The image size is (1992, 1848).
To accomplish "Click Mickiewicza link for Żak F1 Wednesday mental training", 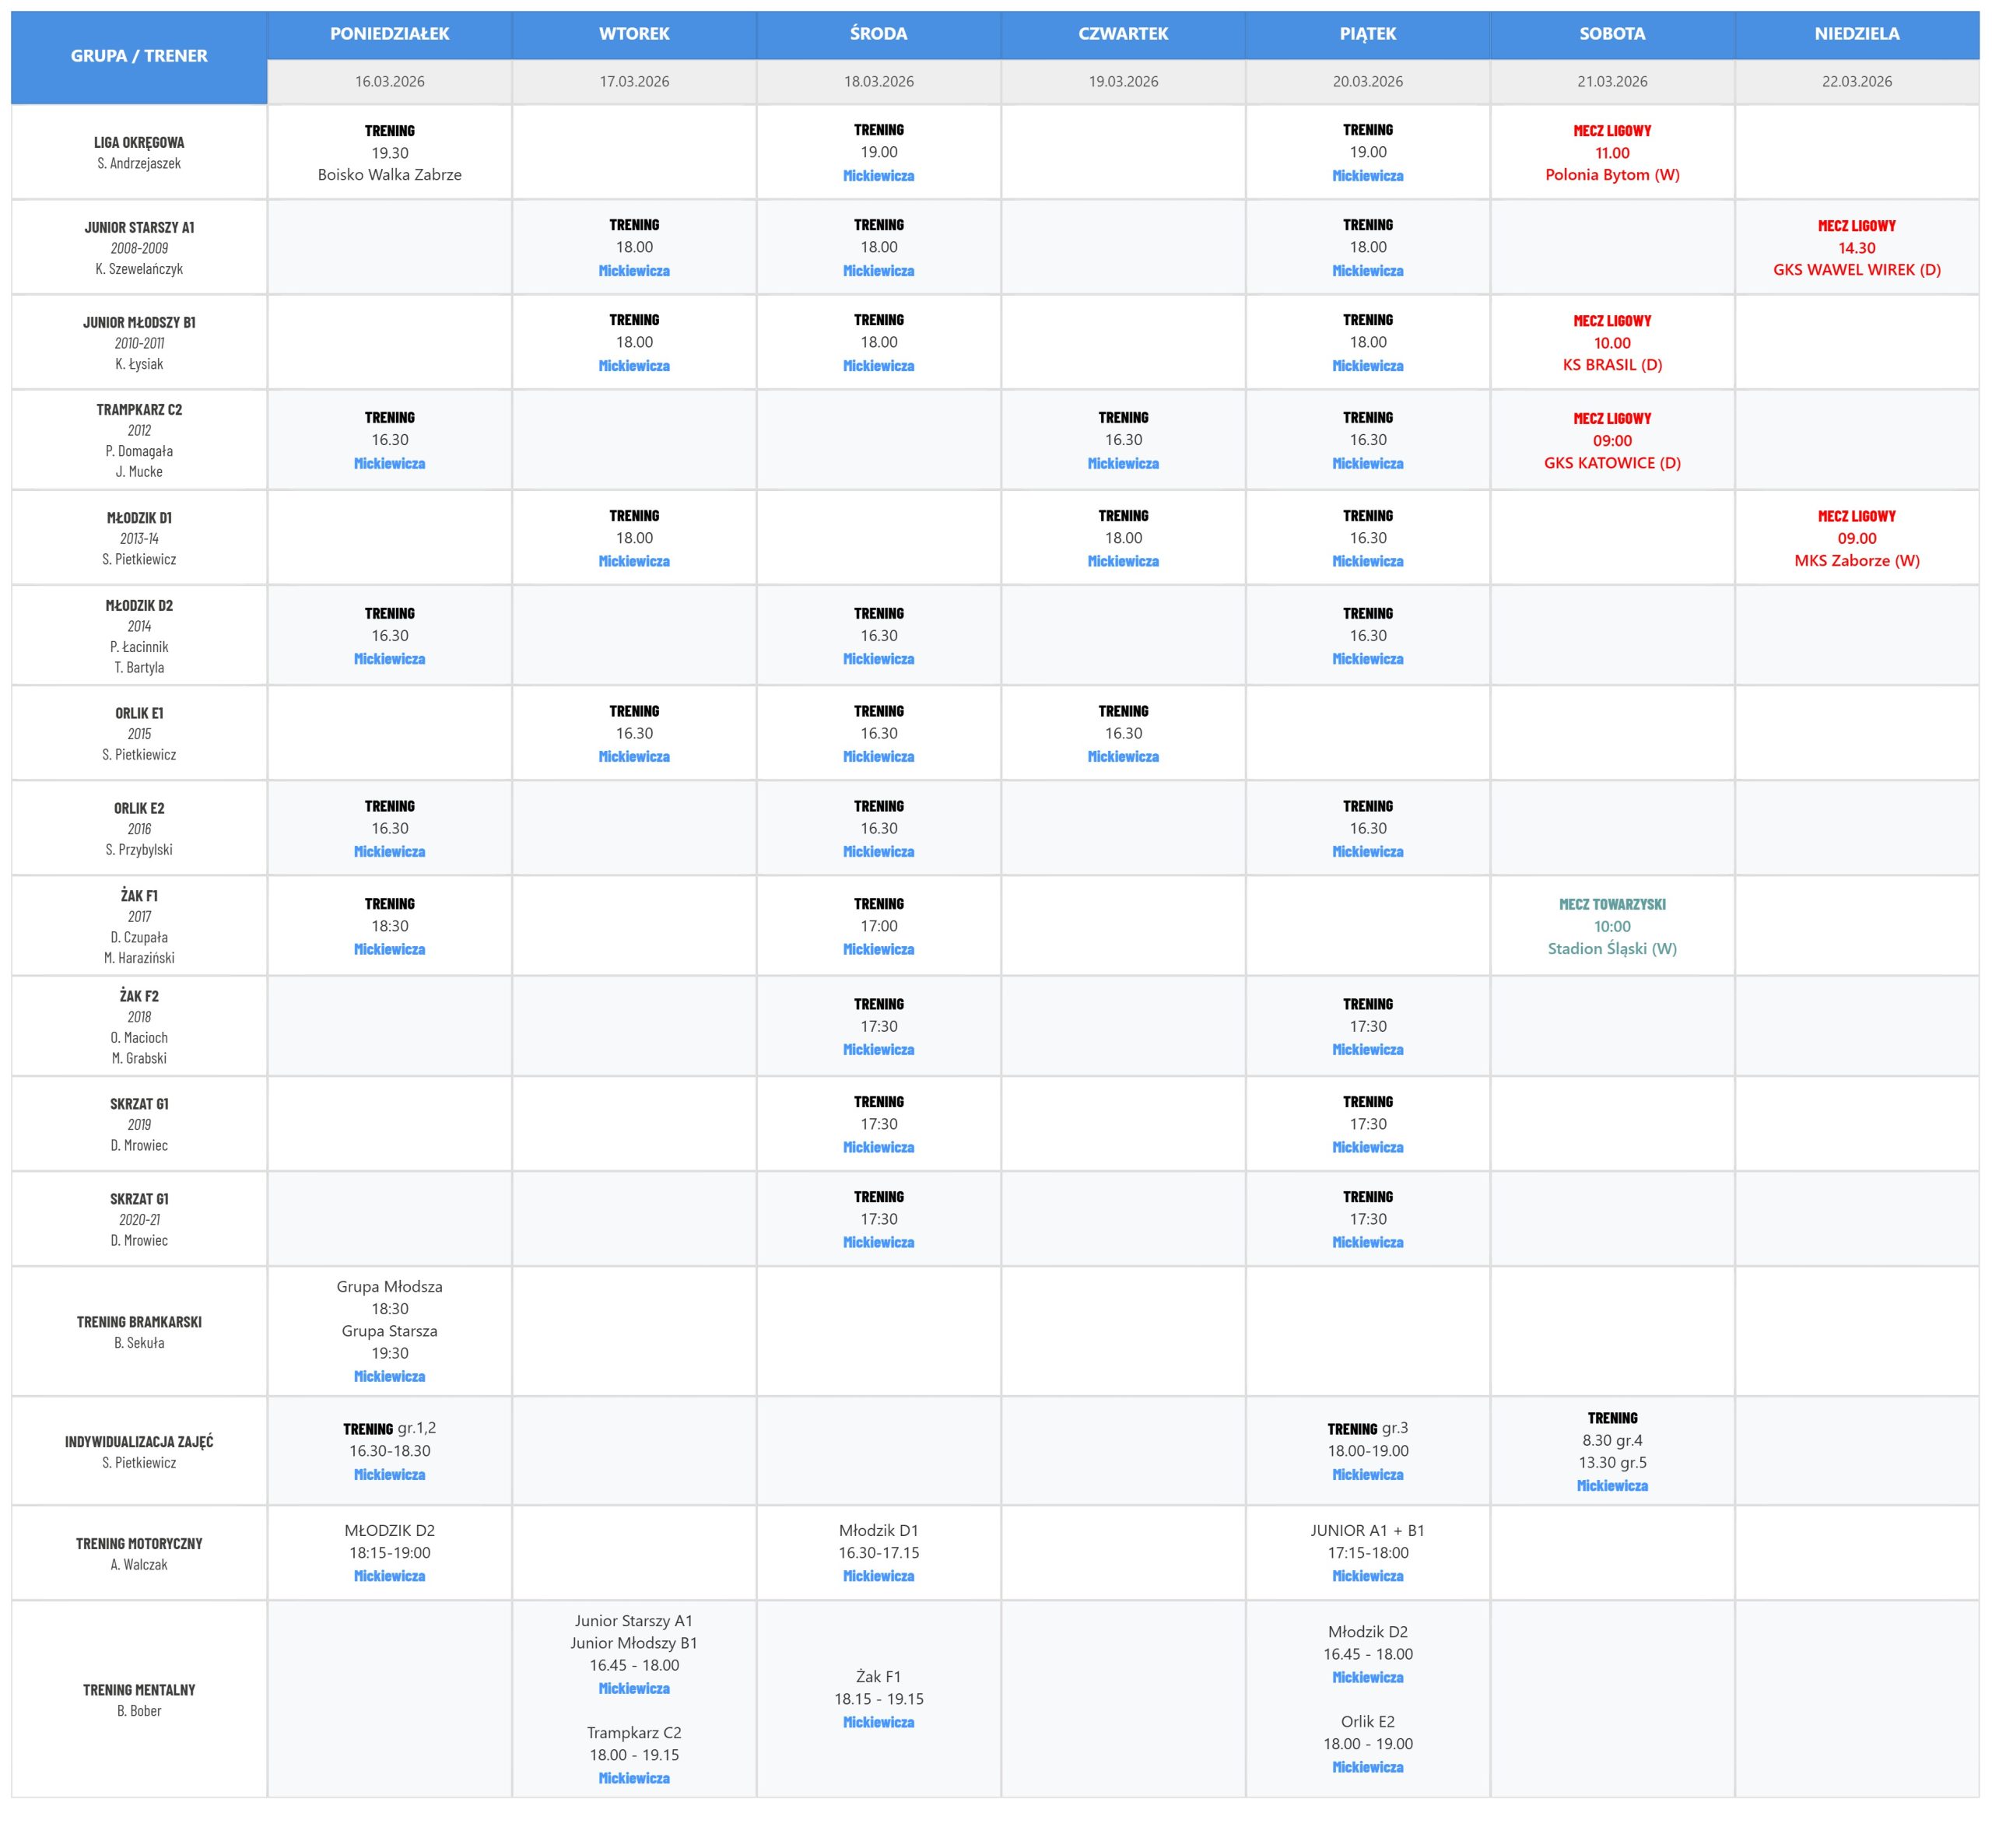I will 878,1722.
